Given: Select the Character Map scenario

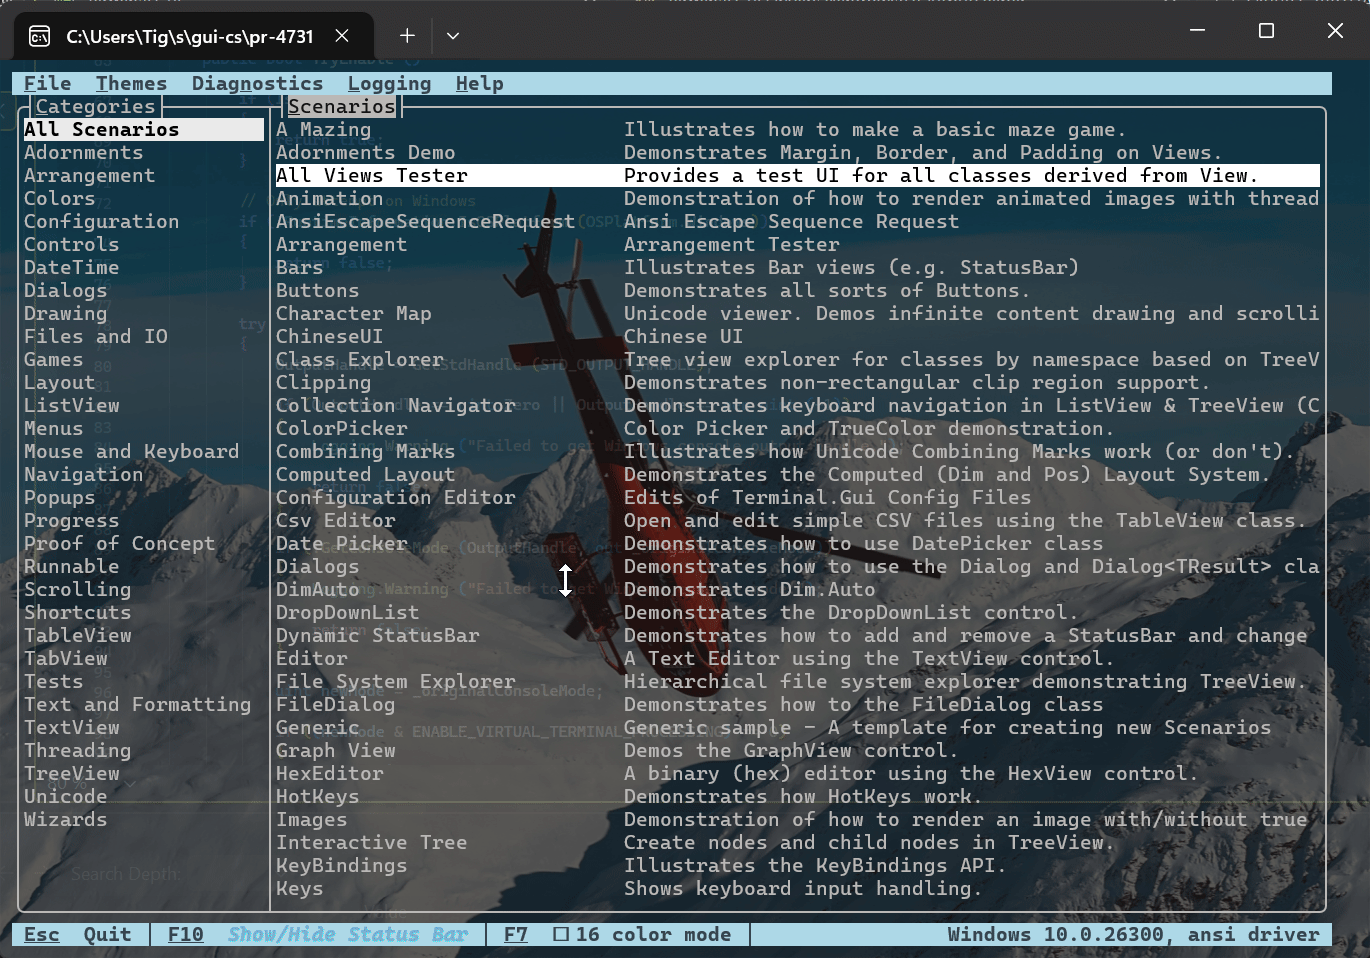Looking at the screenshot, I should click(353, 314).
